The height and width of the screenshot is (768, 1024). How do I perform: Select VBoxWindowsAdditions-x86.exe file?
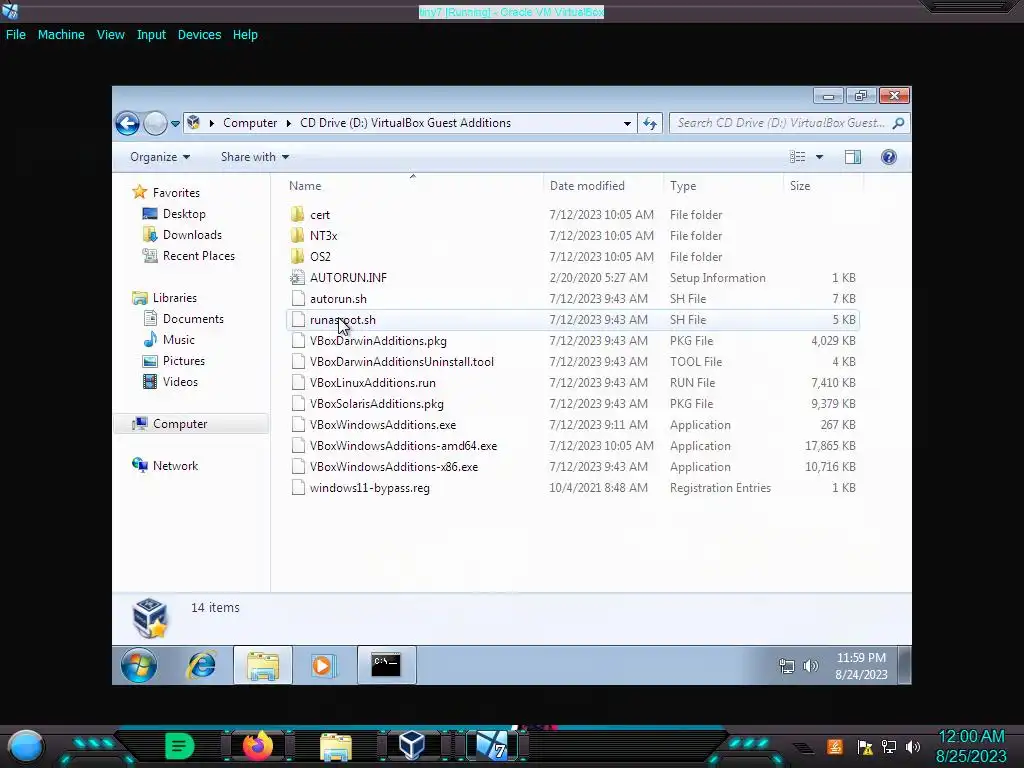click(572, 466)
